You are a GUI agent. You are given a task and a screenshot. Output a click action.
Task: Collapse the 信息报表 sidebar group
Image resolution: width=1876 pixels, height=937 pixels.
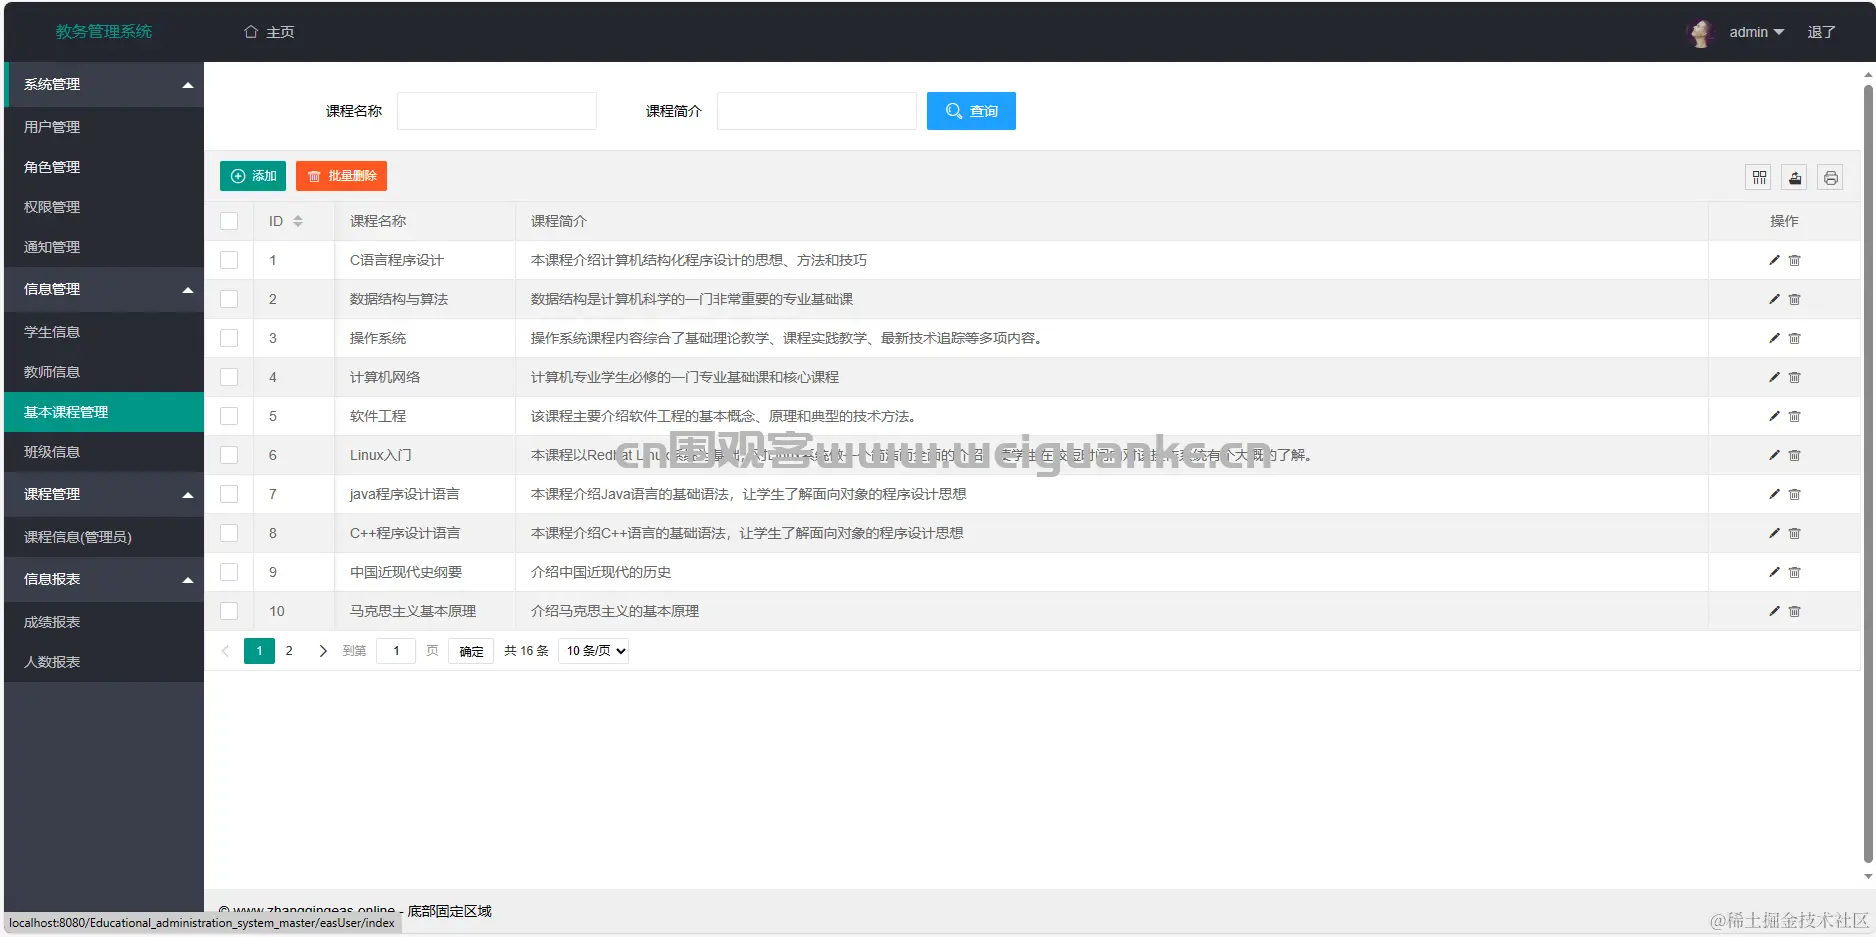(104, 580)
